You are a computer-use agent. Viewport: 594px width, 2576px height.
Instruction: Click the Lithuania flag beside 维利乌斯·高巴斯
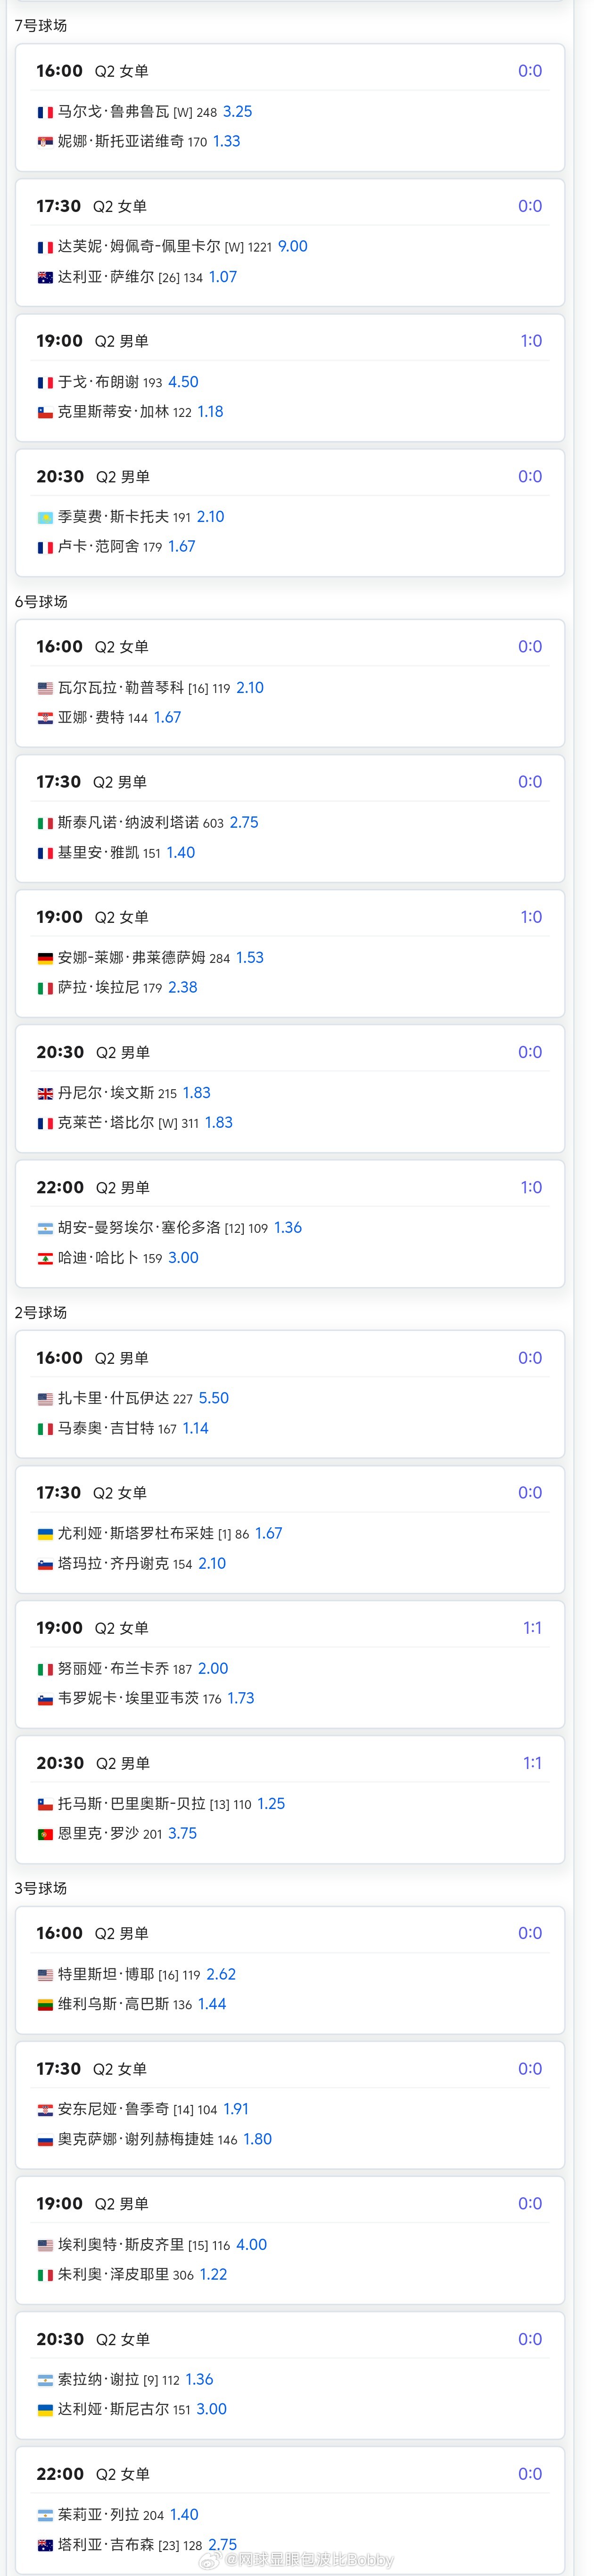point(45,2004)
